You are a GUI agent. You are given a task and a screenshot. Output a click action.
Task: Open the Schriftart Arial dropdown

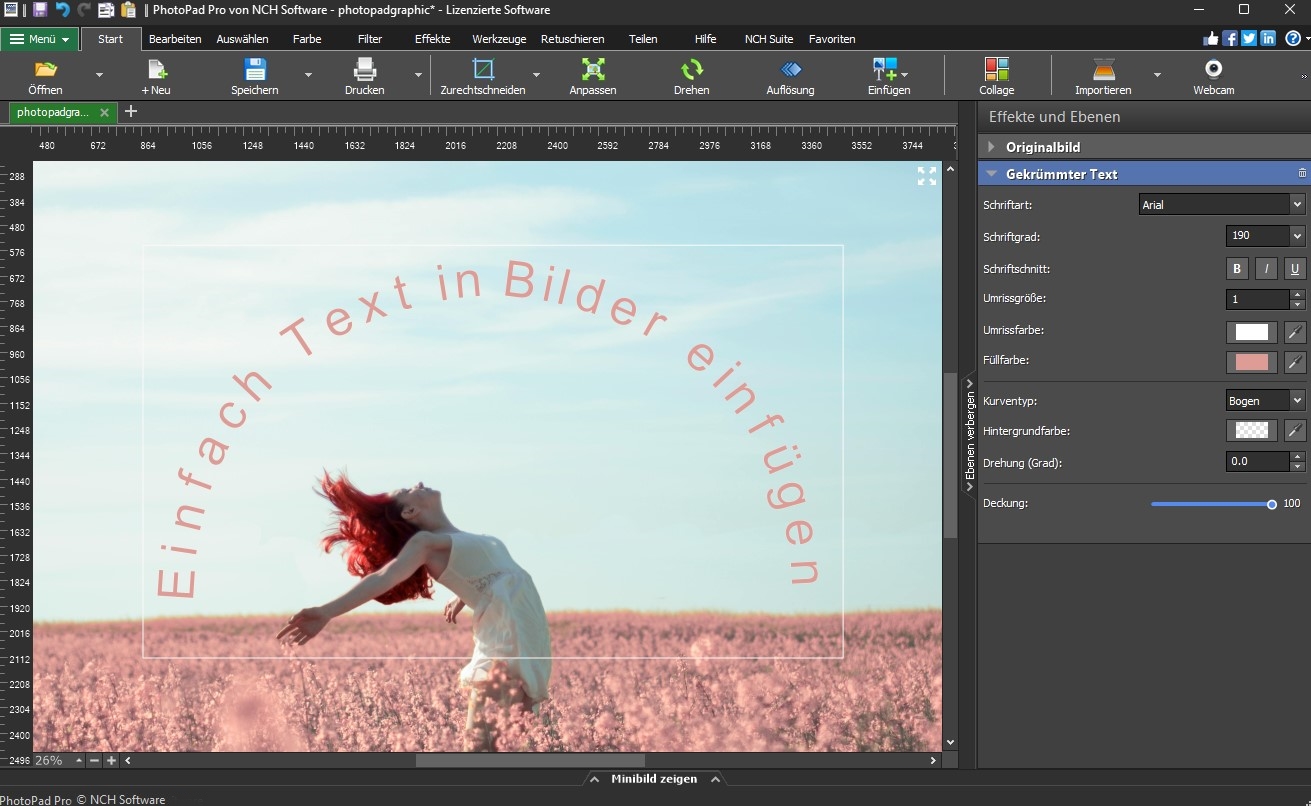click(1222, 204)
